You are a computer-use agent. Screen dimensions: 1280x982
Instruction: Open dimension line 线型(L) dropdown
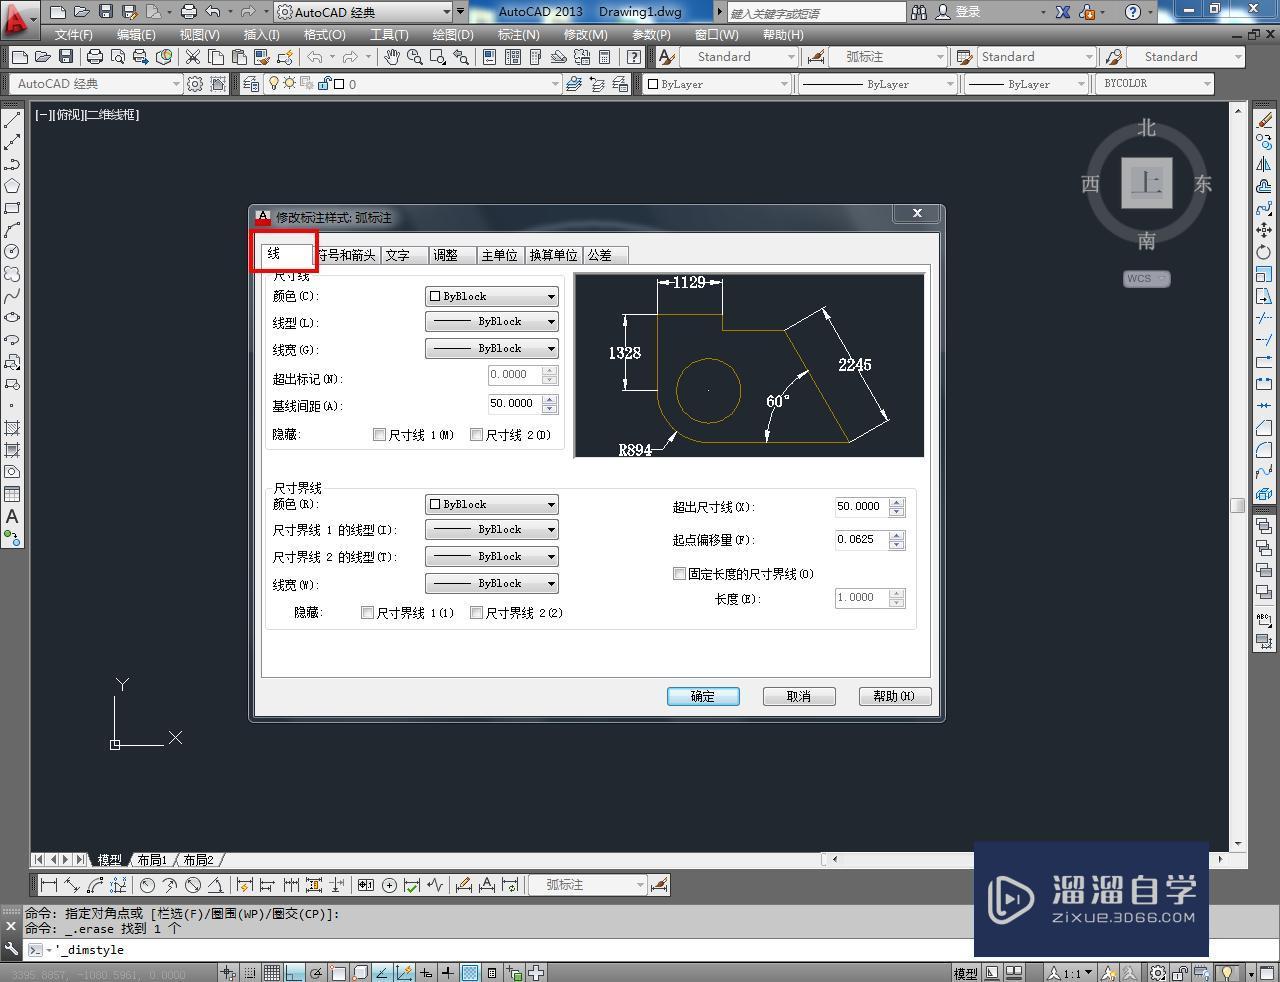coord(492,322)
